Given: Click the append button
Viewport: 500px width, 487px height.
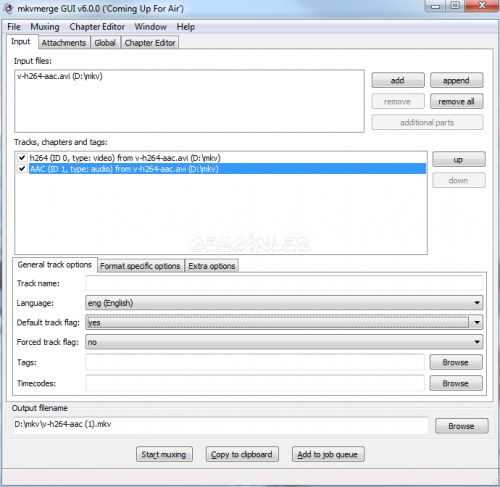Looking at the screenshot, I should [456, 80].
